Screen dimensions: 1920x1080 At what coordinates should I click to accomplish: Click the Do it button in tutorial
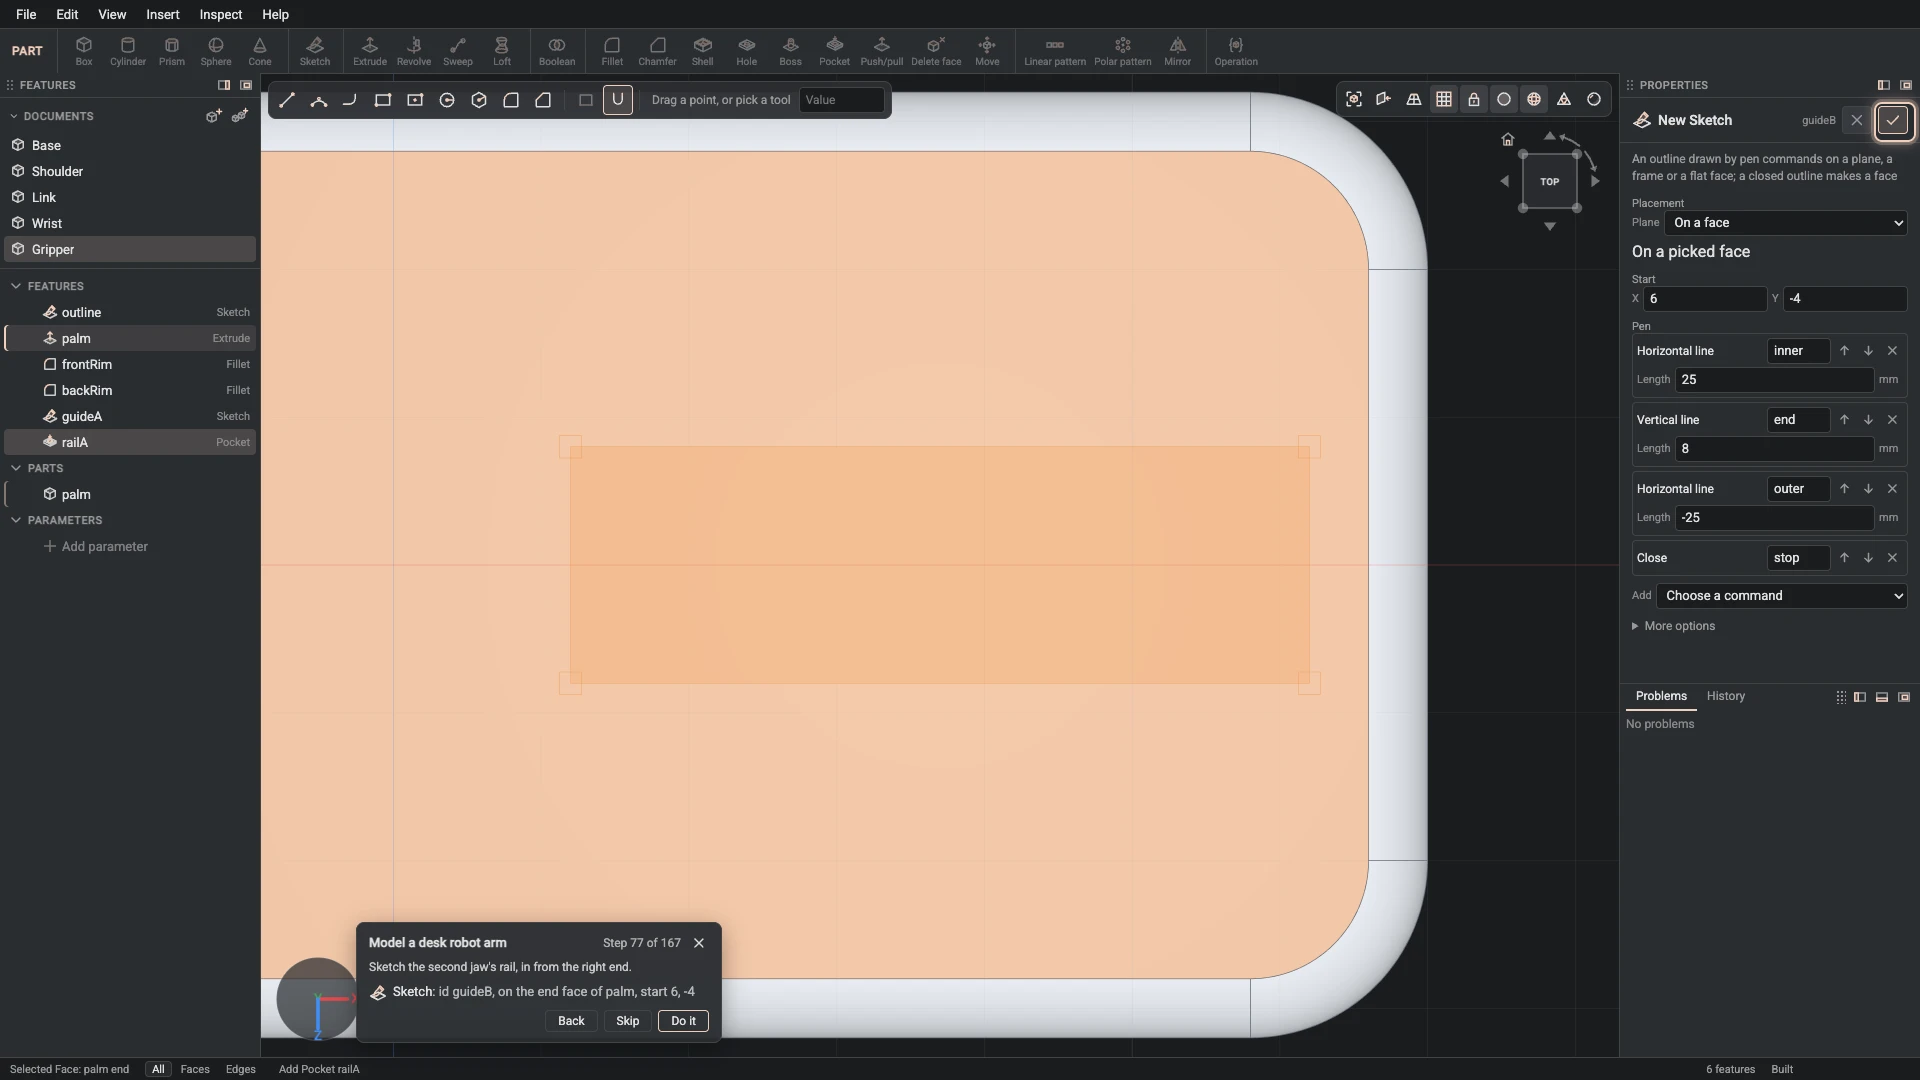683,1021
